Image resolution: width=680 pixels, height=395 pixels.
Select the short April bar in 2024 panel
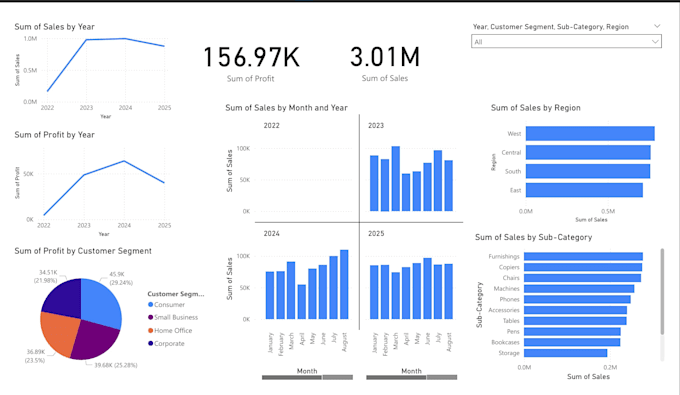click(x=301, y=302)
